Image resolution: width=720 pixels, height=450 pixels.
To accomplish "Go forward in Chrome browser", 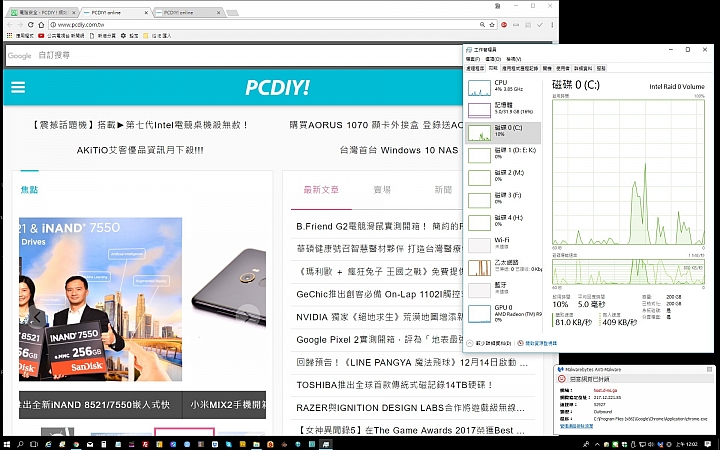I will (20, 25).
